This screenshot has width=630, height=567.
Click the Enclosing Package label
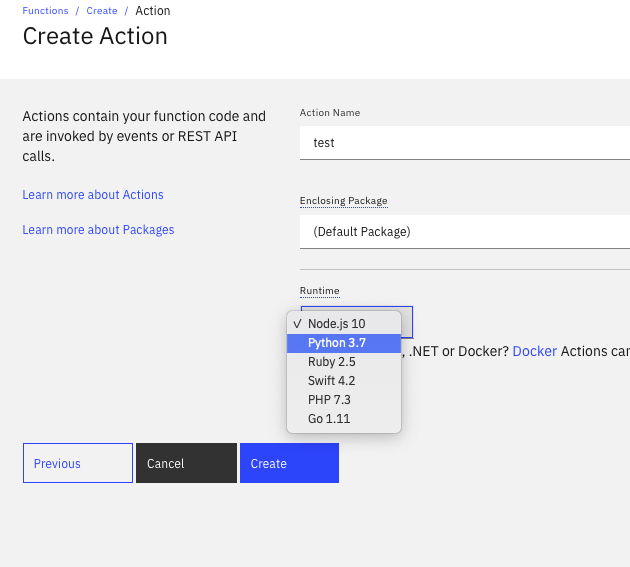343,201
